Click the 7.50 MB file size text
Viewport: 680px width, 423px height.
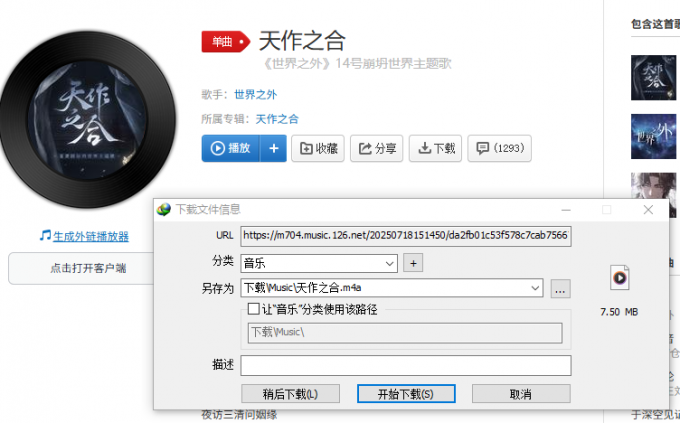tap(619, 312)
